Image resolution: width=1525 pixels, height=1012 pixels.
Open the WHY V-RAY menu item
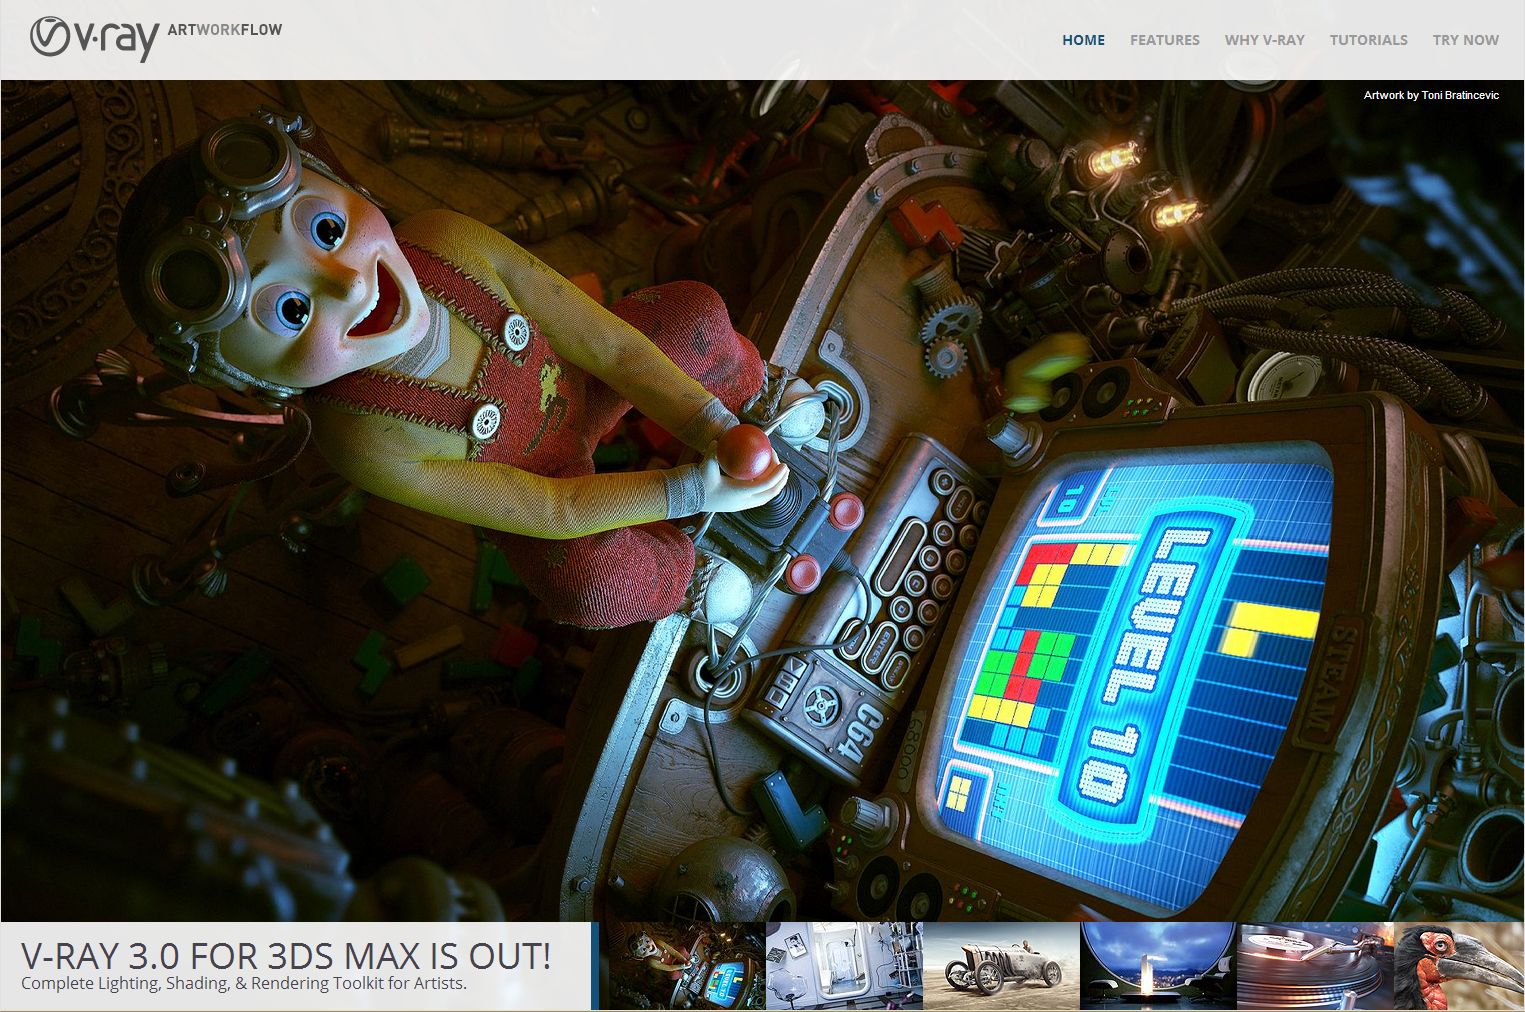(x=1264, y=40)
